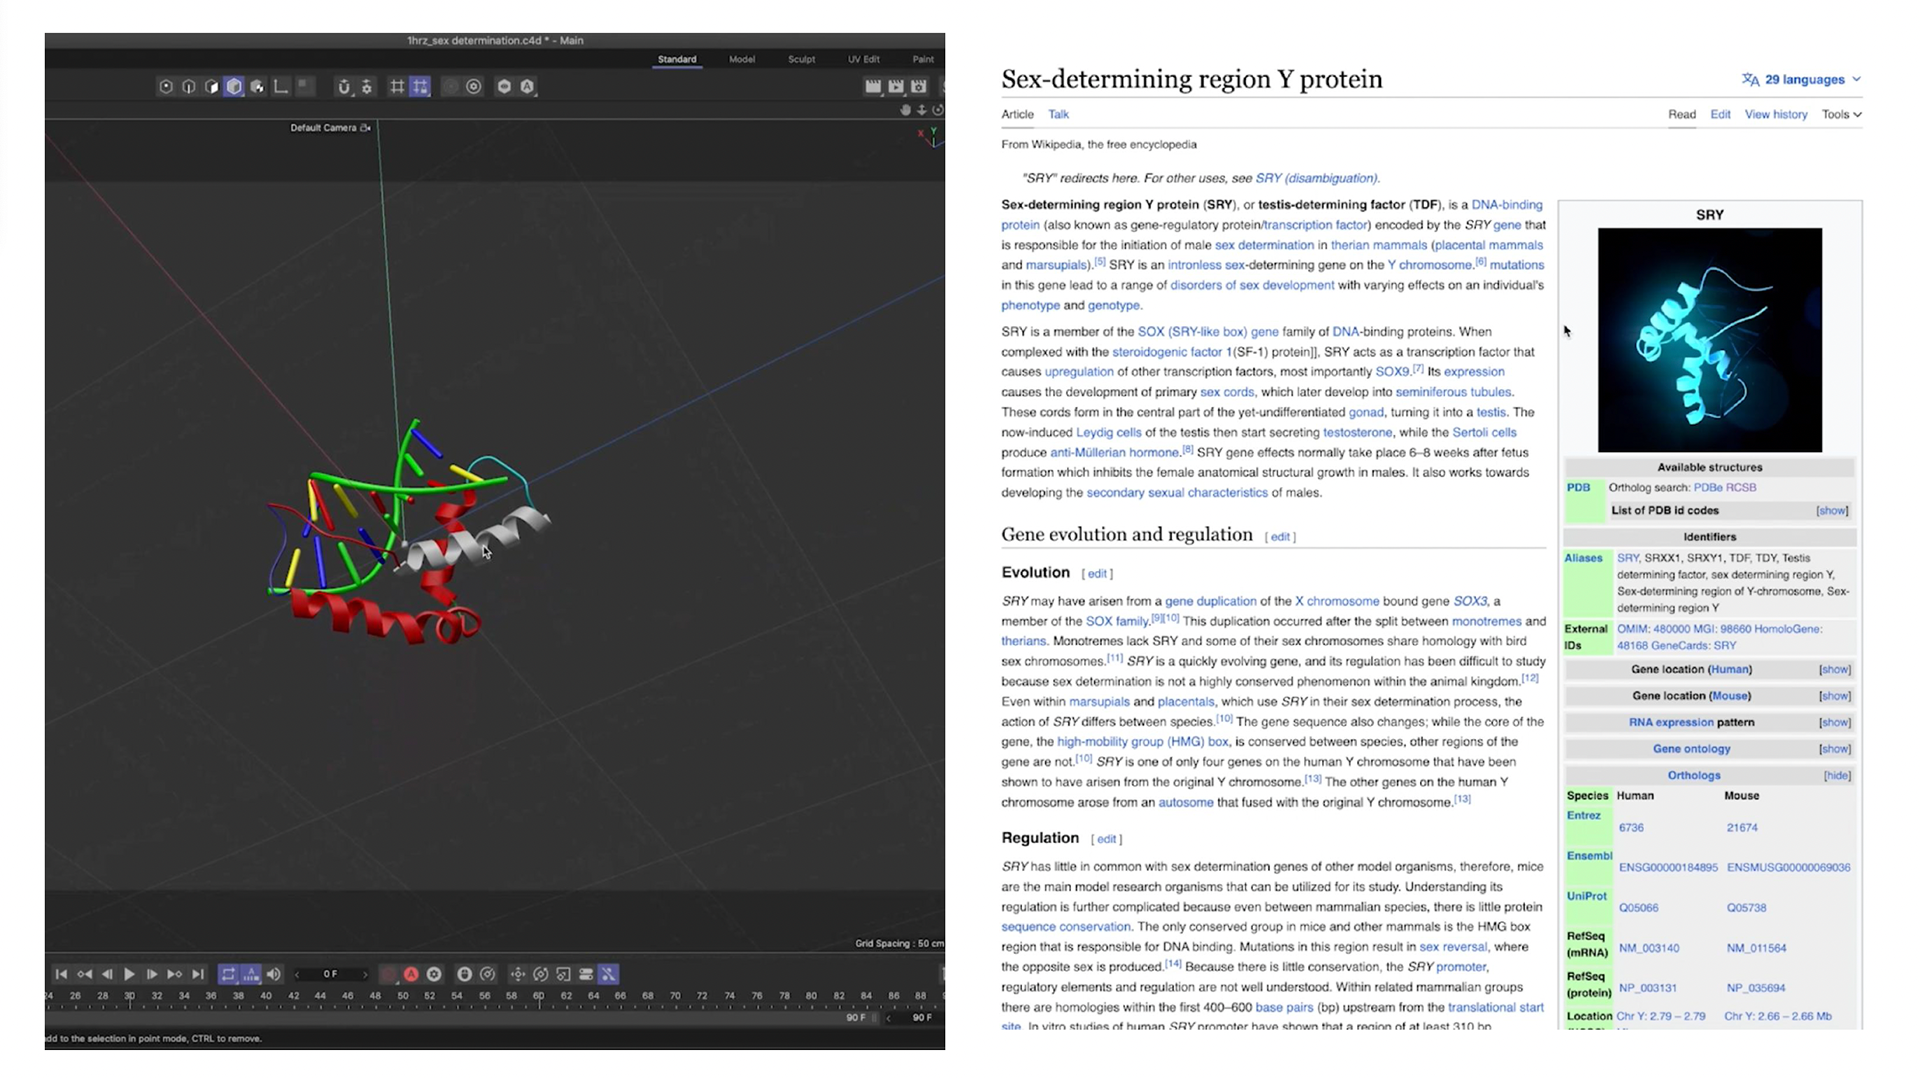Toggle Rotation keying icon on timeline bar
Screen dimensions: 1920x1078
coord(541,974)
